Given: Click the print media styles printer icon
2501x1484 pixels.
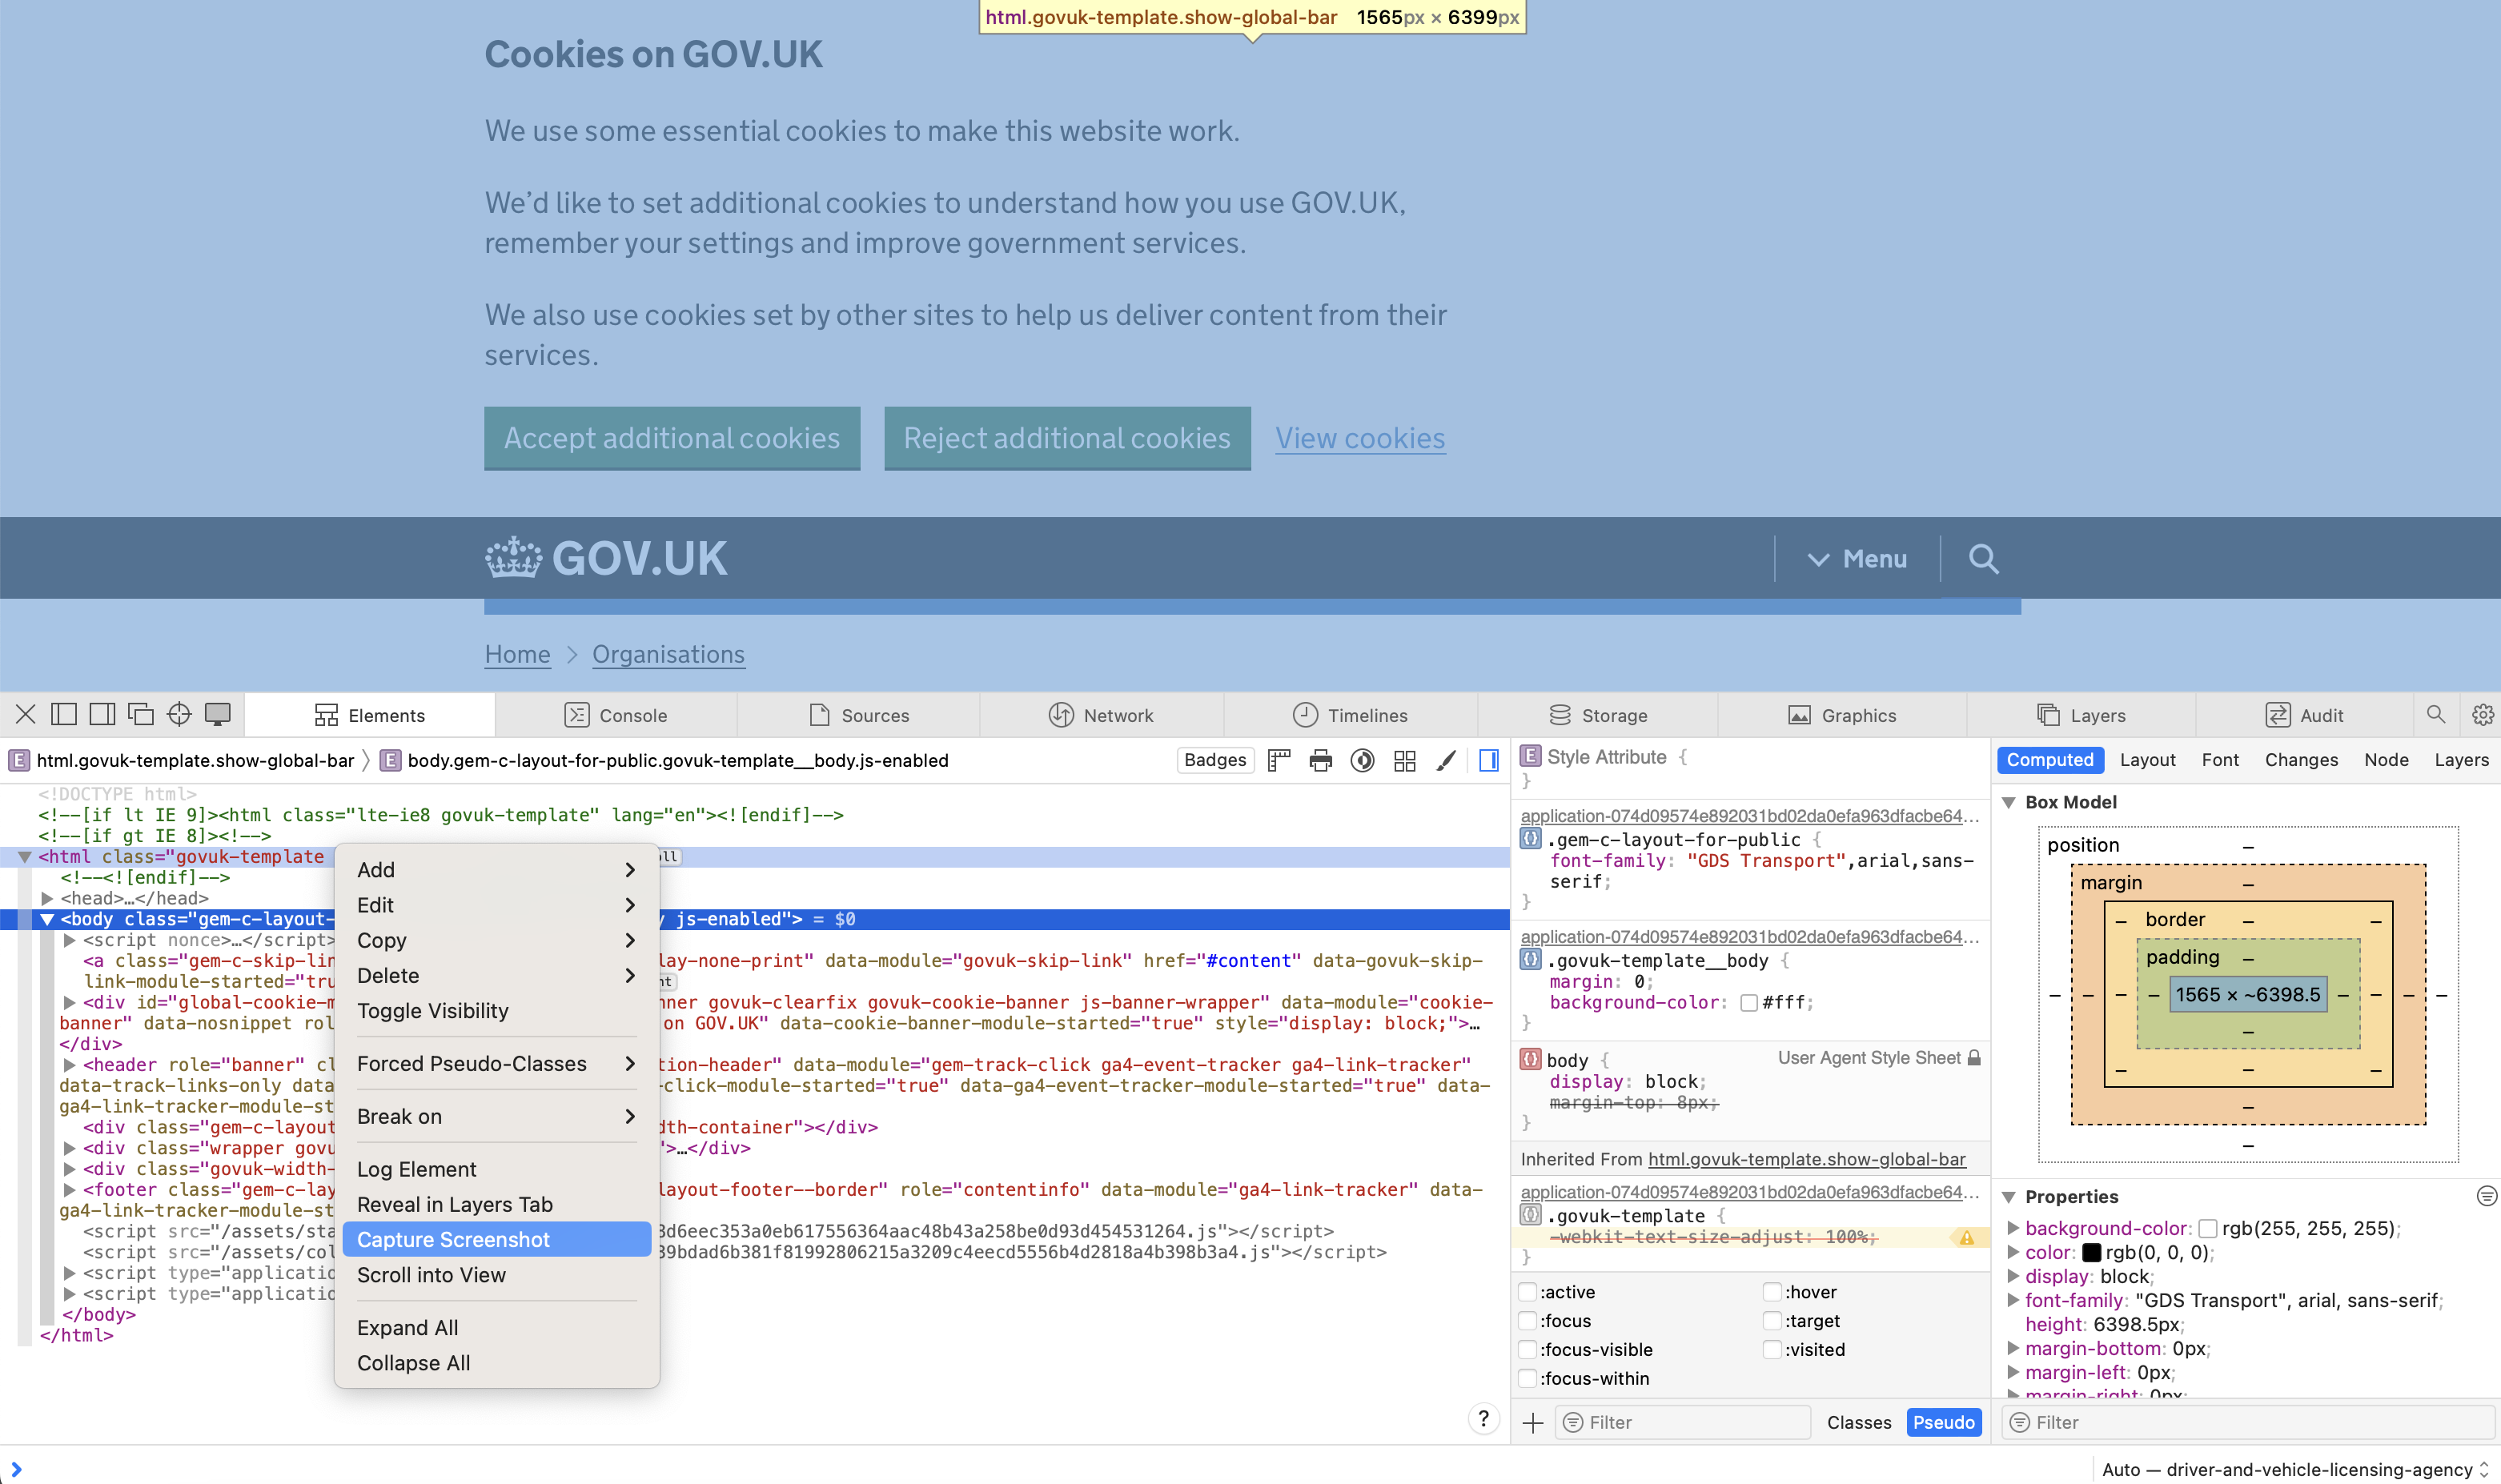Looking at the screenshot, I should coord(1320,760).
